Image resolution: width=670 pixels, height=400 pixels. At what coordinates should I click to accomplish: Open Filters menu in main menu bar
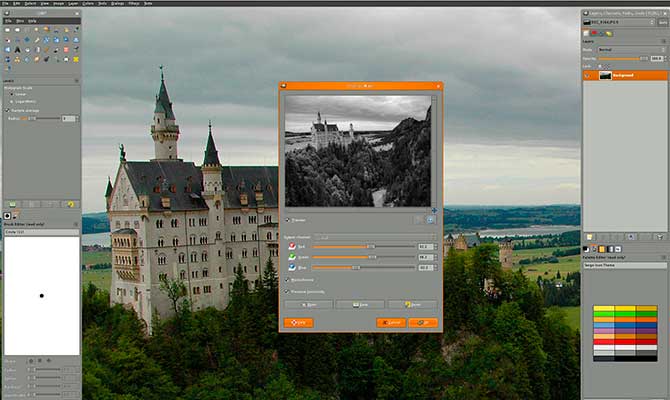(x=134, y=3)
